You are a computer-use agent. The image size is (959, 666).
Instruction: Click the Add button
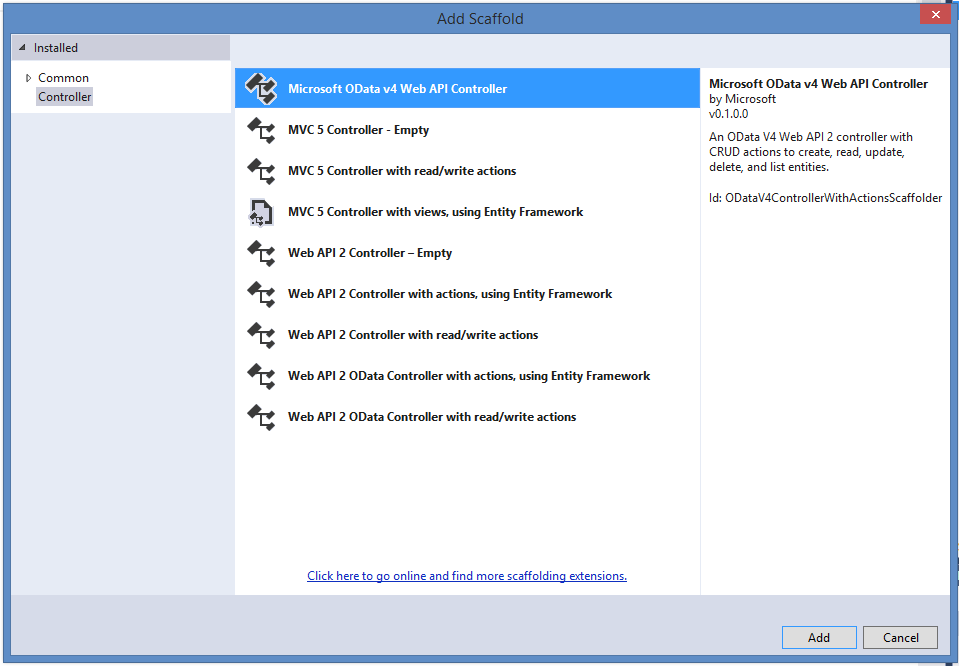pos(819,637)
